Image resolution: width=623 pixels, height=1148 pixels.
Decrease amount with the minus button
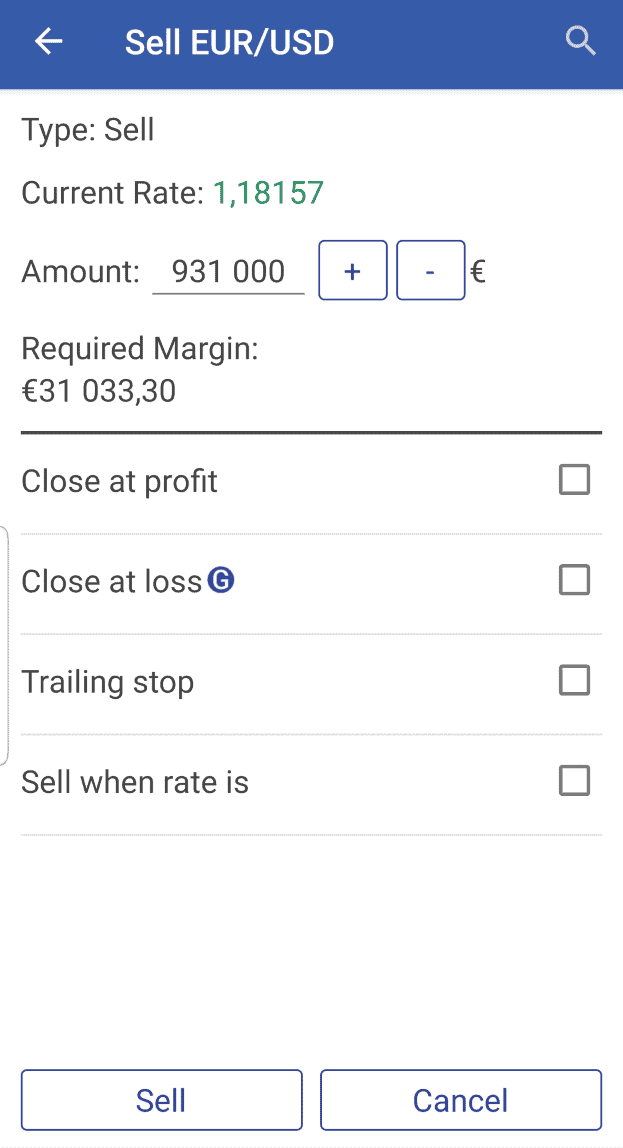pos(430,270)
